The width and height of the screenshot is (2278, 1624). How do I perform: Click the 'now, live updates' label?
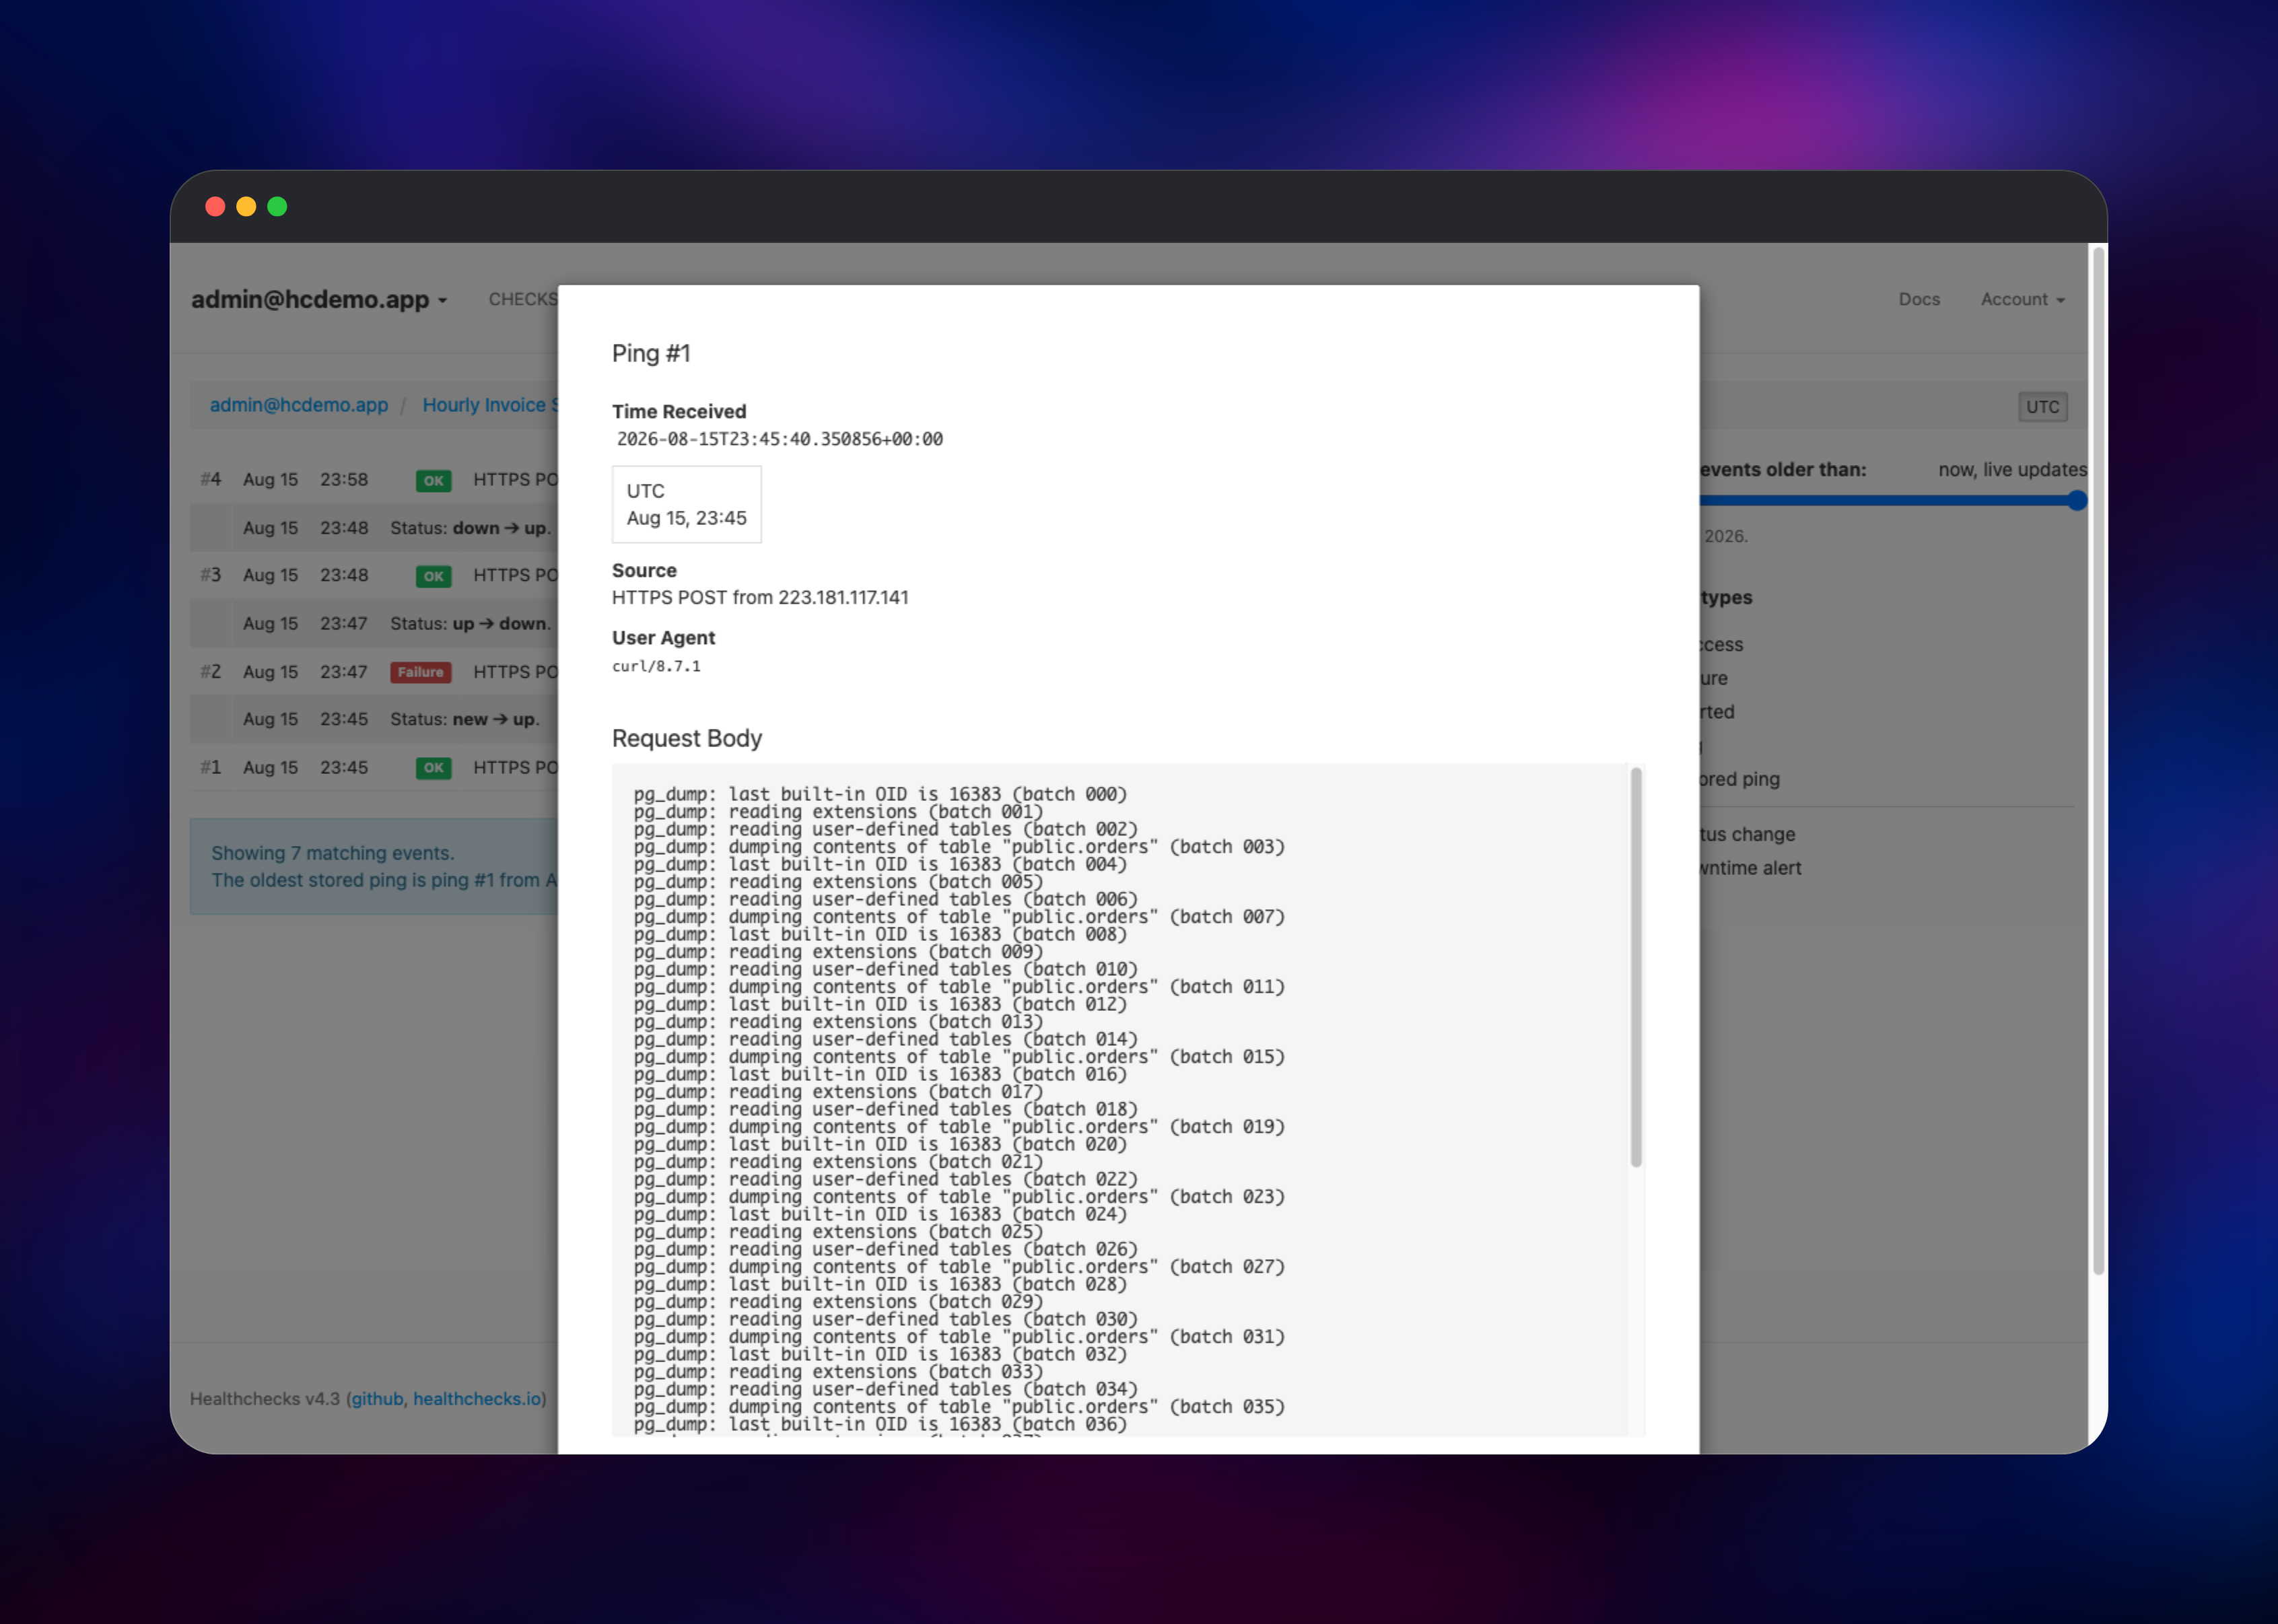(2012, 469)
